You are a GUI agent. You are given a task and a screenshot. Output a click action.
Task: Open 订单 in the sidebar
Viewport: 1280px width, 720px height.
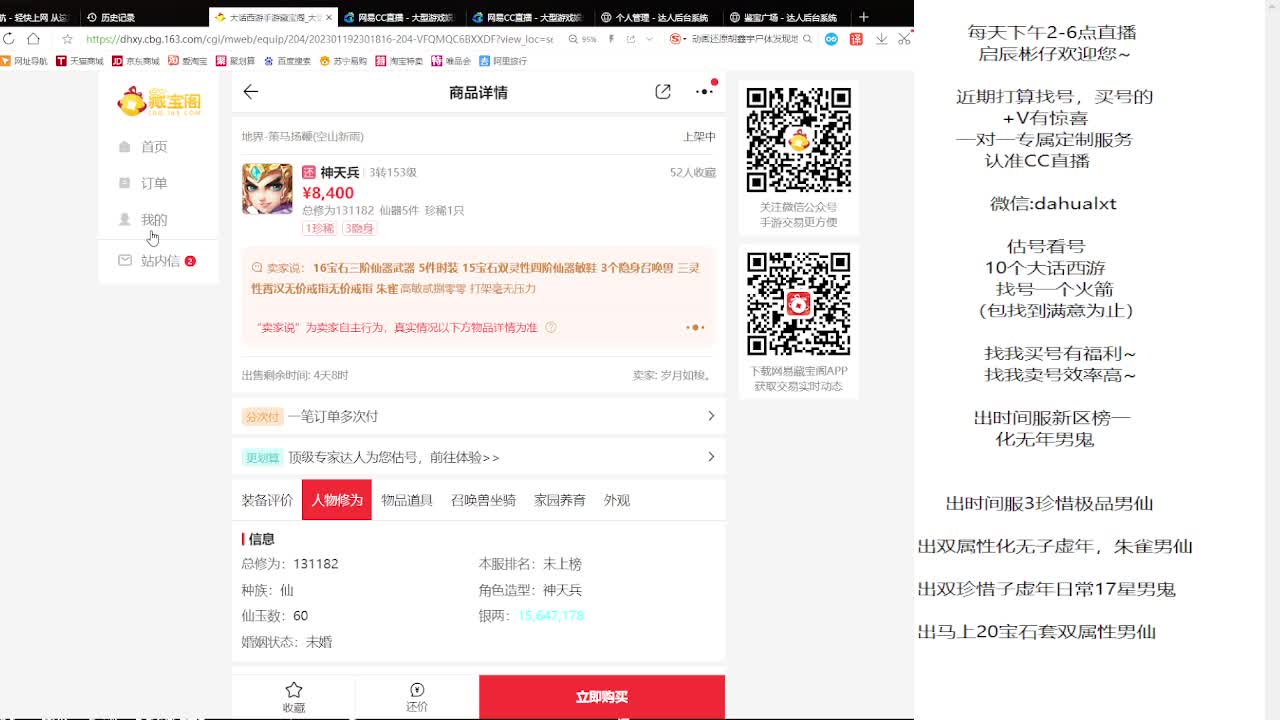point(143,183)
